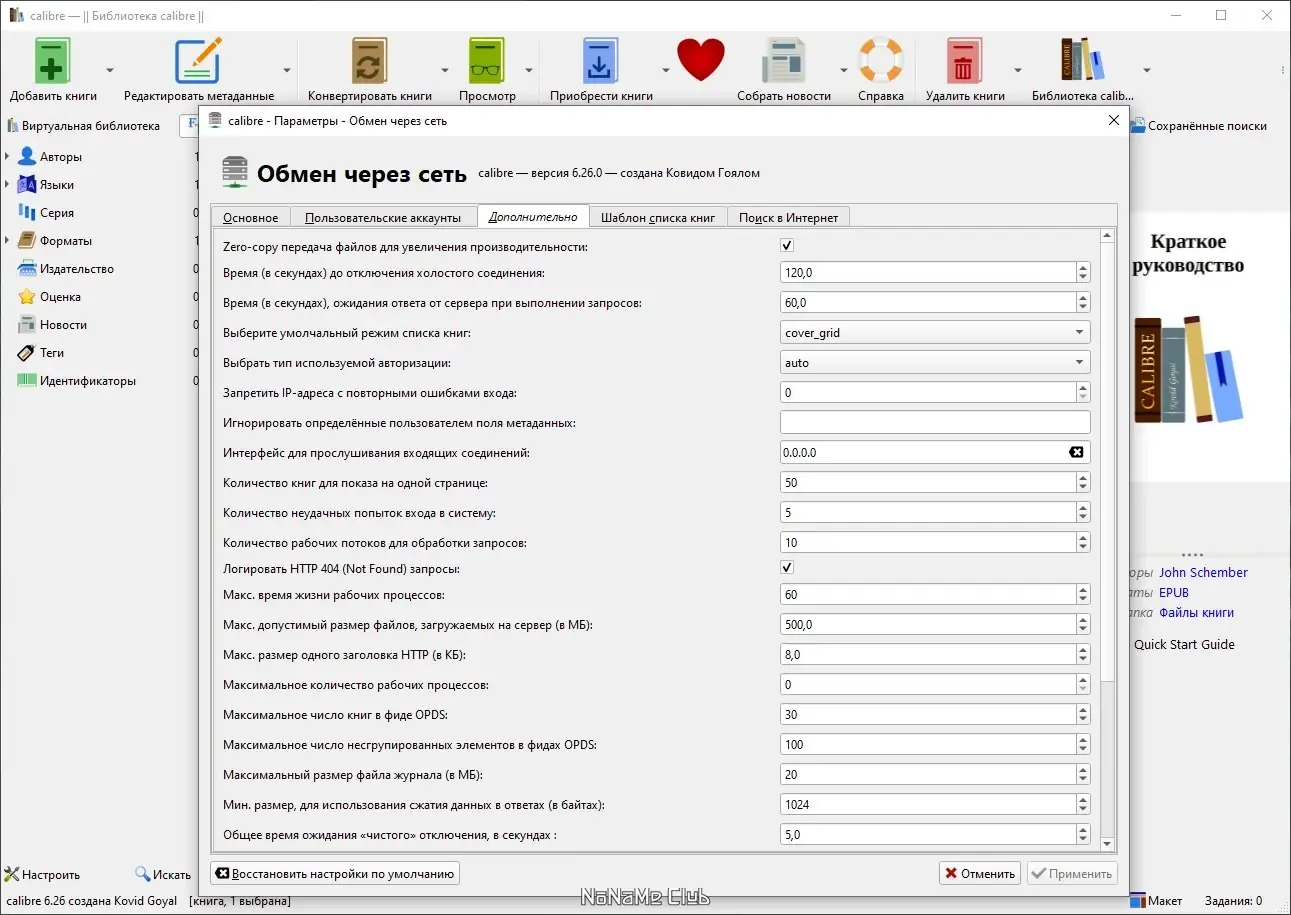The image size is (1291, 915).
Task: Open the book viewer with the glasses icon
Action: tap(488, 61)
